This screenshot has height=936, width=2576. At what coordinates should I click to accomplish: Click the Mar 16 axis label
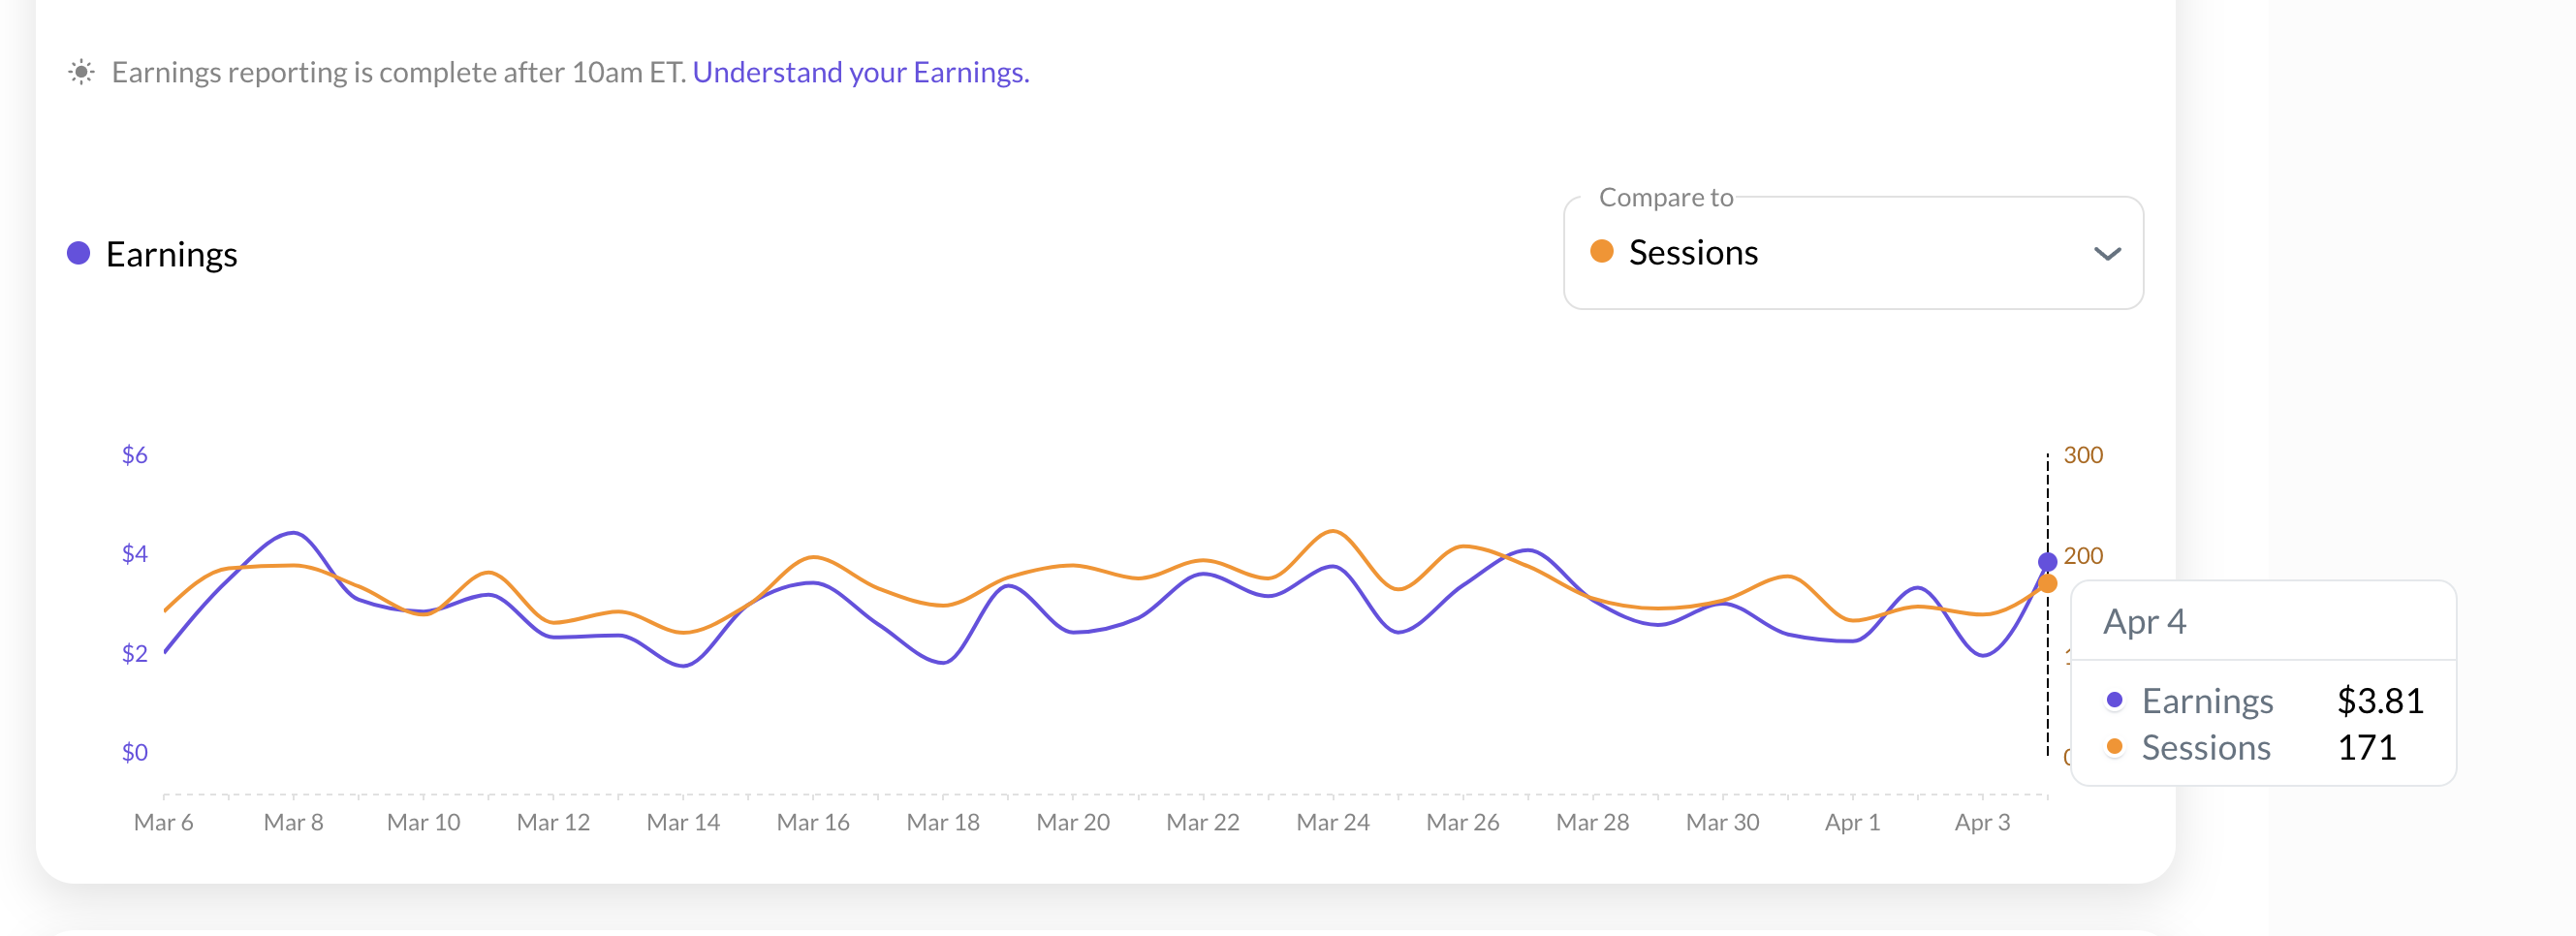pyautogui.click(x=813, y=822)
